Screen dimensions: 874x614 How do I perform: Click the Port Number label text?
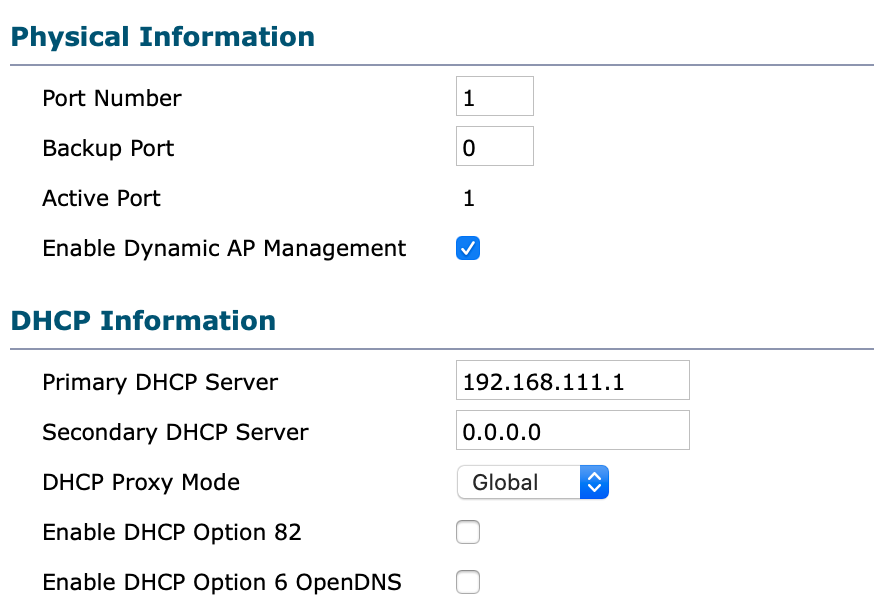pos(112,98)
